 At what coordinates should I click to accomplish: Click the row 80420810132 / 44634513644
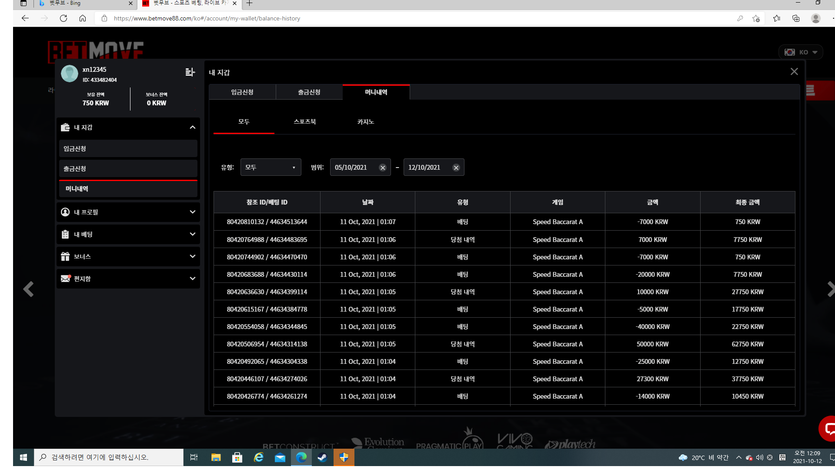(x=504, y=222)
